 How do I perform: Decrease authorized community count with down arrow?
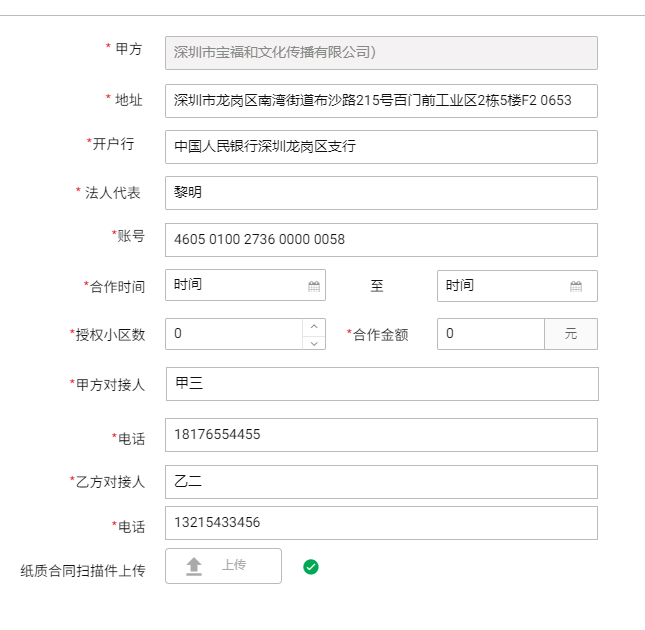coord(314,342)
